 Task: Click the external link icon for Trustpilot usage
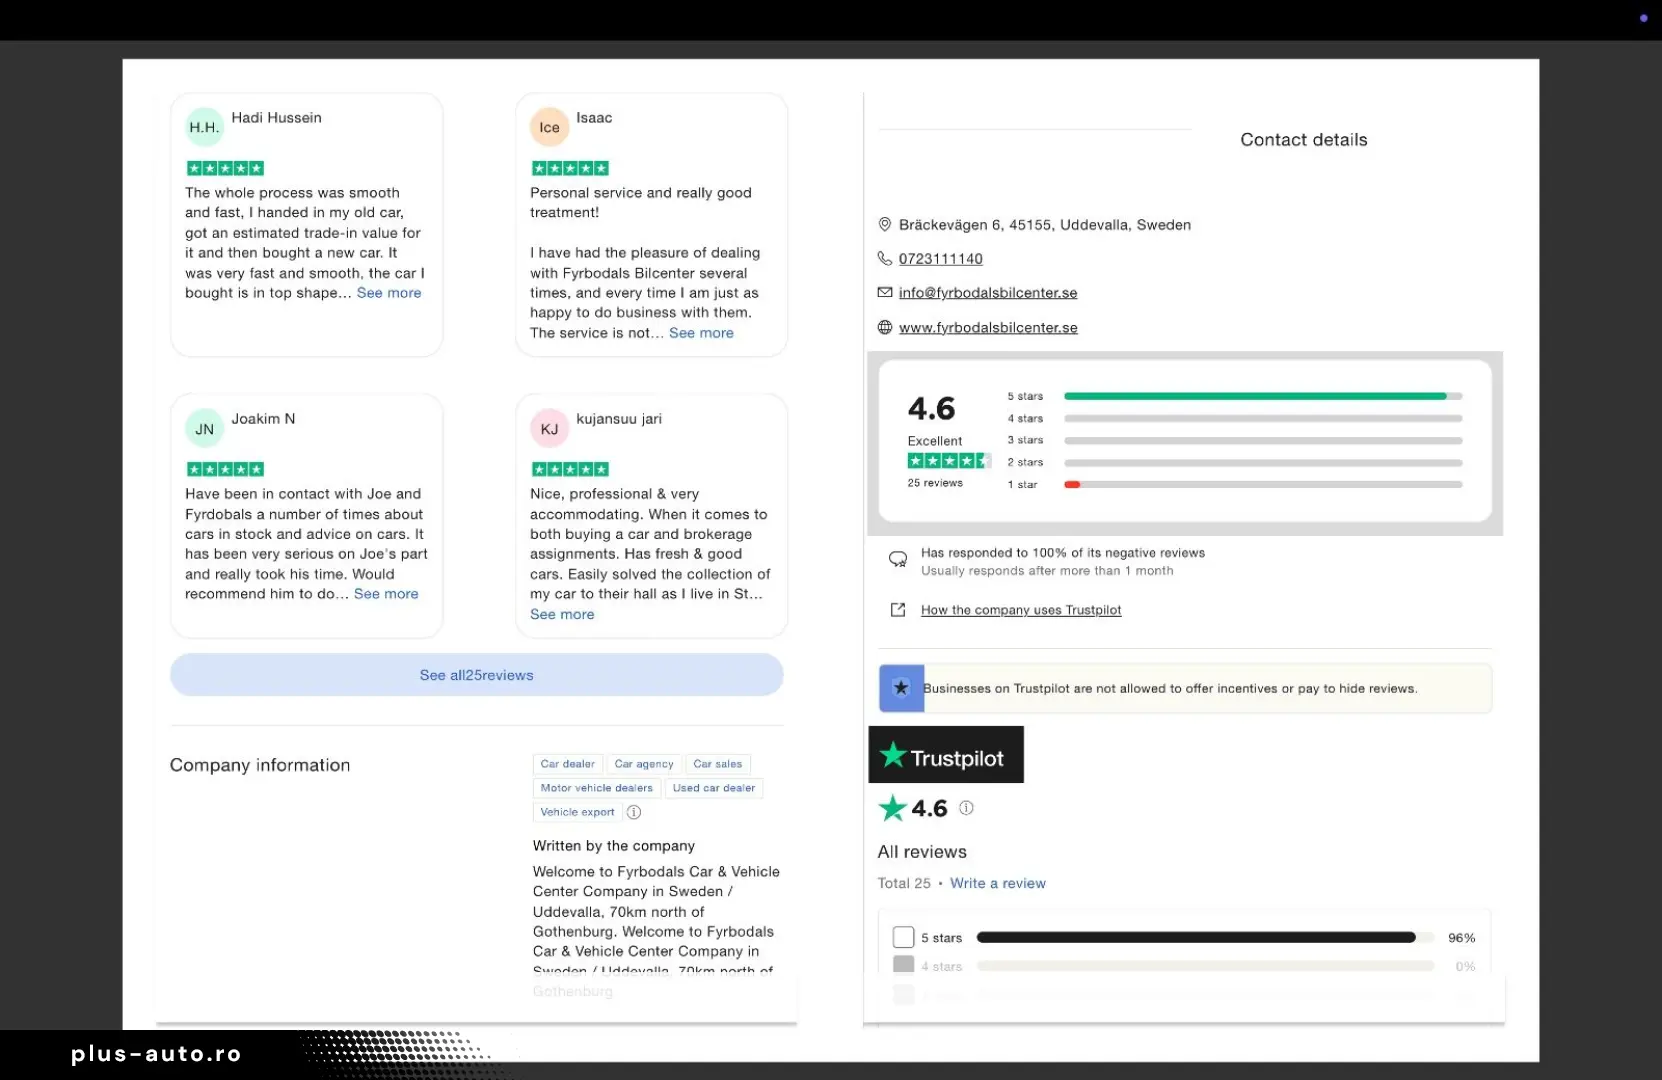[898, 610]
